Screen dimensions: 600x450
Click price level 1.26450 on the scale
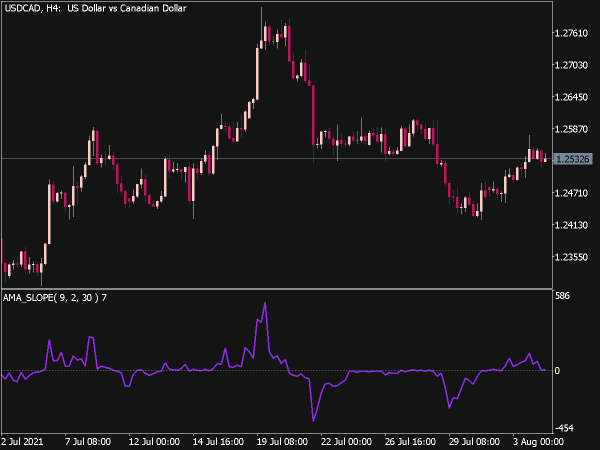pos(571,97)
